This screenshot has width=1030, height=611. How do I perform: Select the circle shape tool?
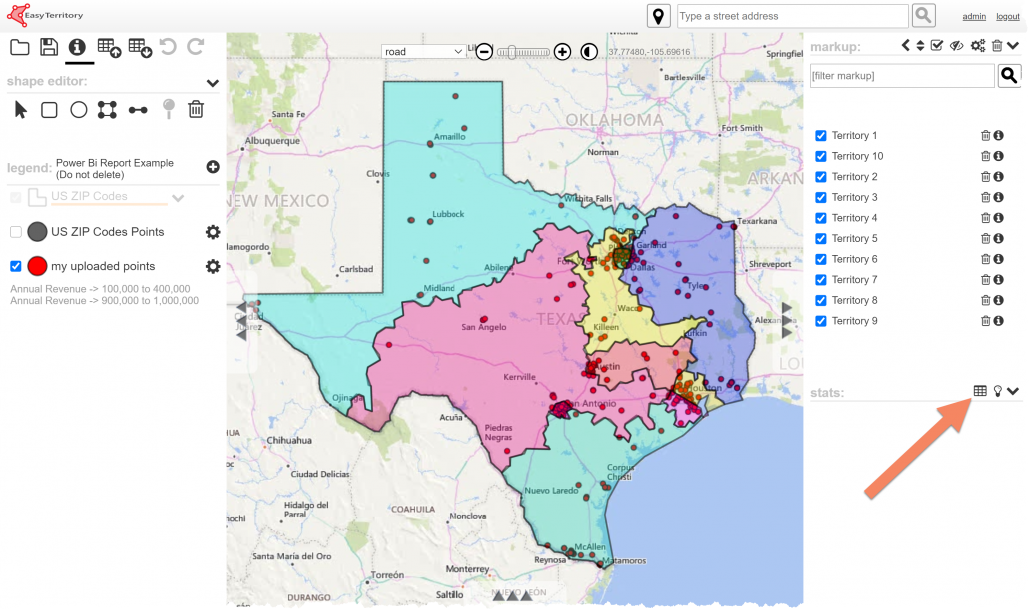click(x=78, y=109)
